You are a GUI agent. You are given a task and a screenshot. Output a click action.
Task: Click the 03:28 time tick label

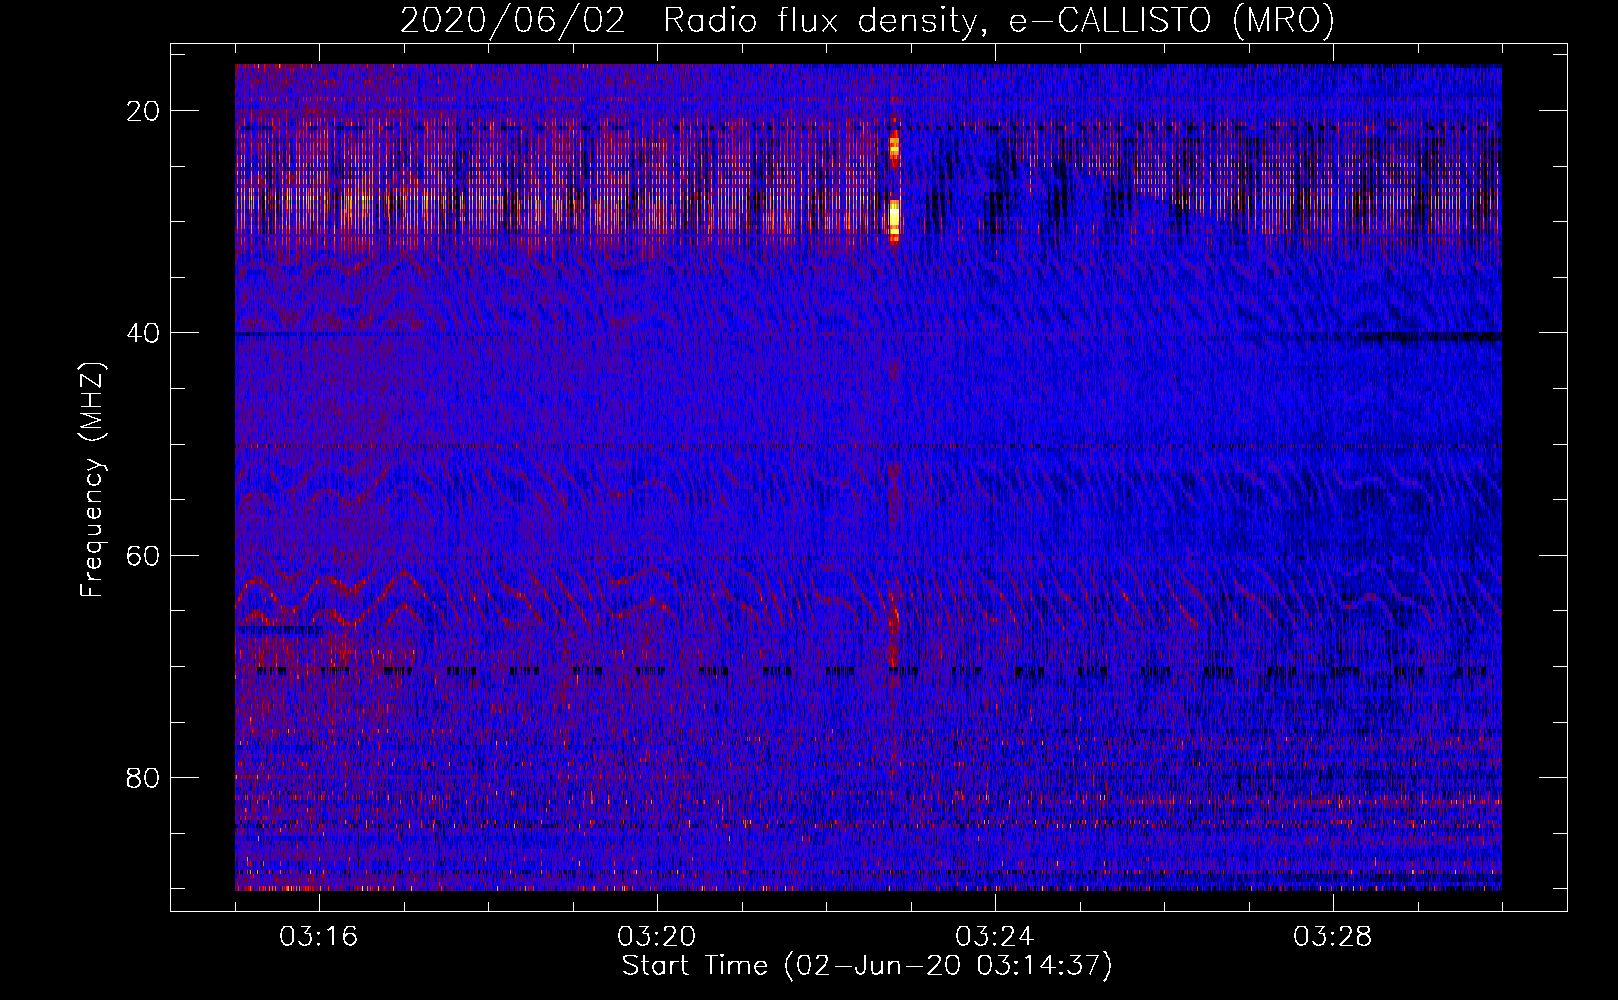coord(1333,937)
